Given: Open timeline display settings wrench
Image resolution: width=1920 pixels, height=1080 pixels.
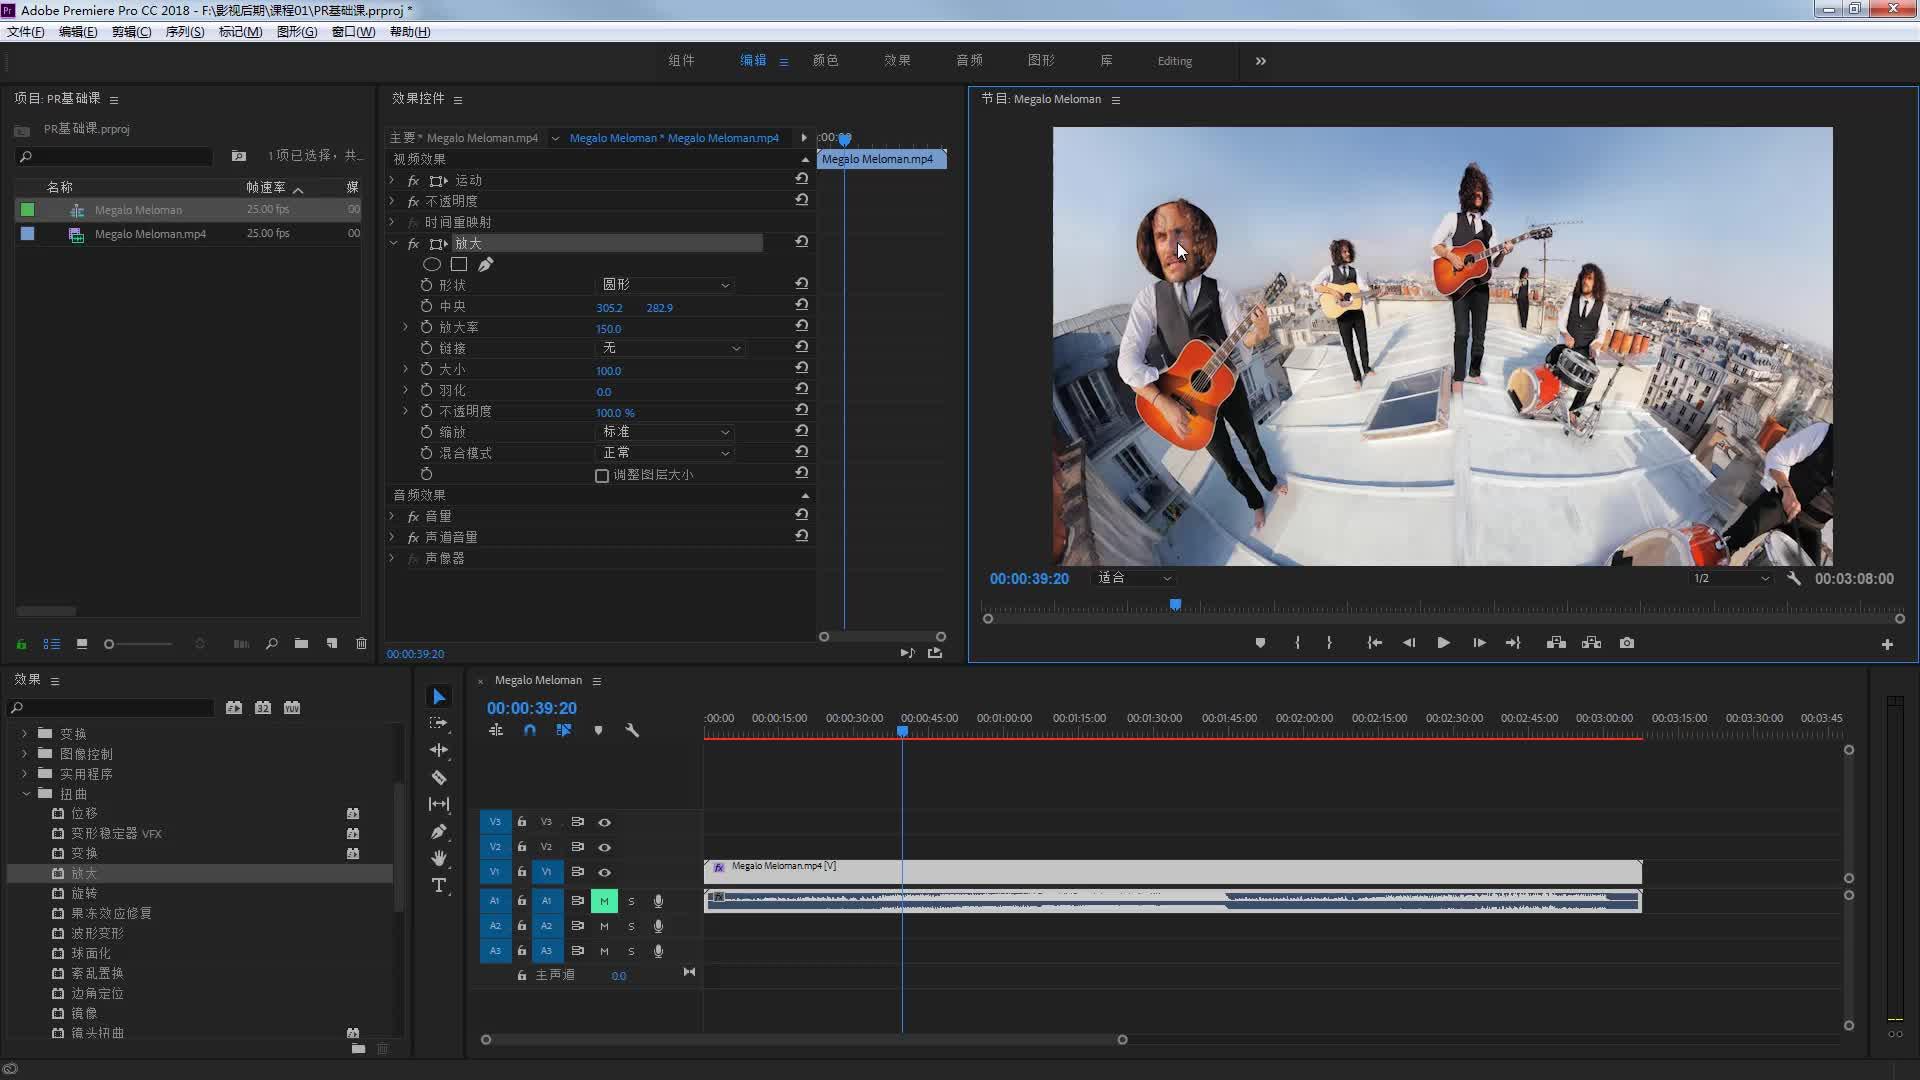Looking at the screenshot, I should coord(632,730).
